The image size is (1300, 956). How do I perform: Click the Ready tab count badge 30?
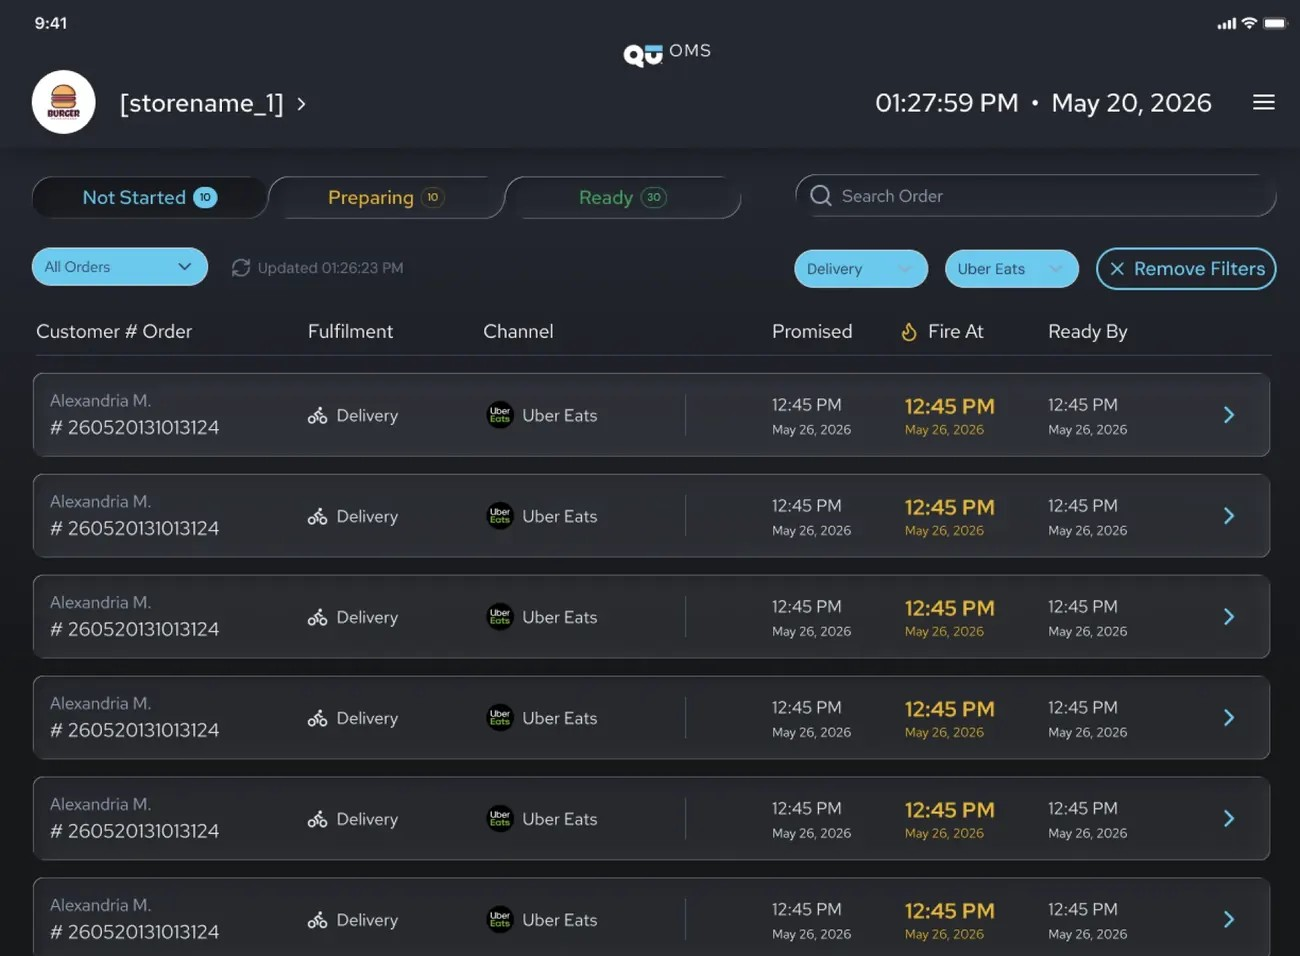pos(654,198)
